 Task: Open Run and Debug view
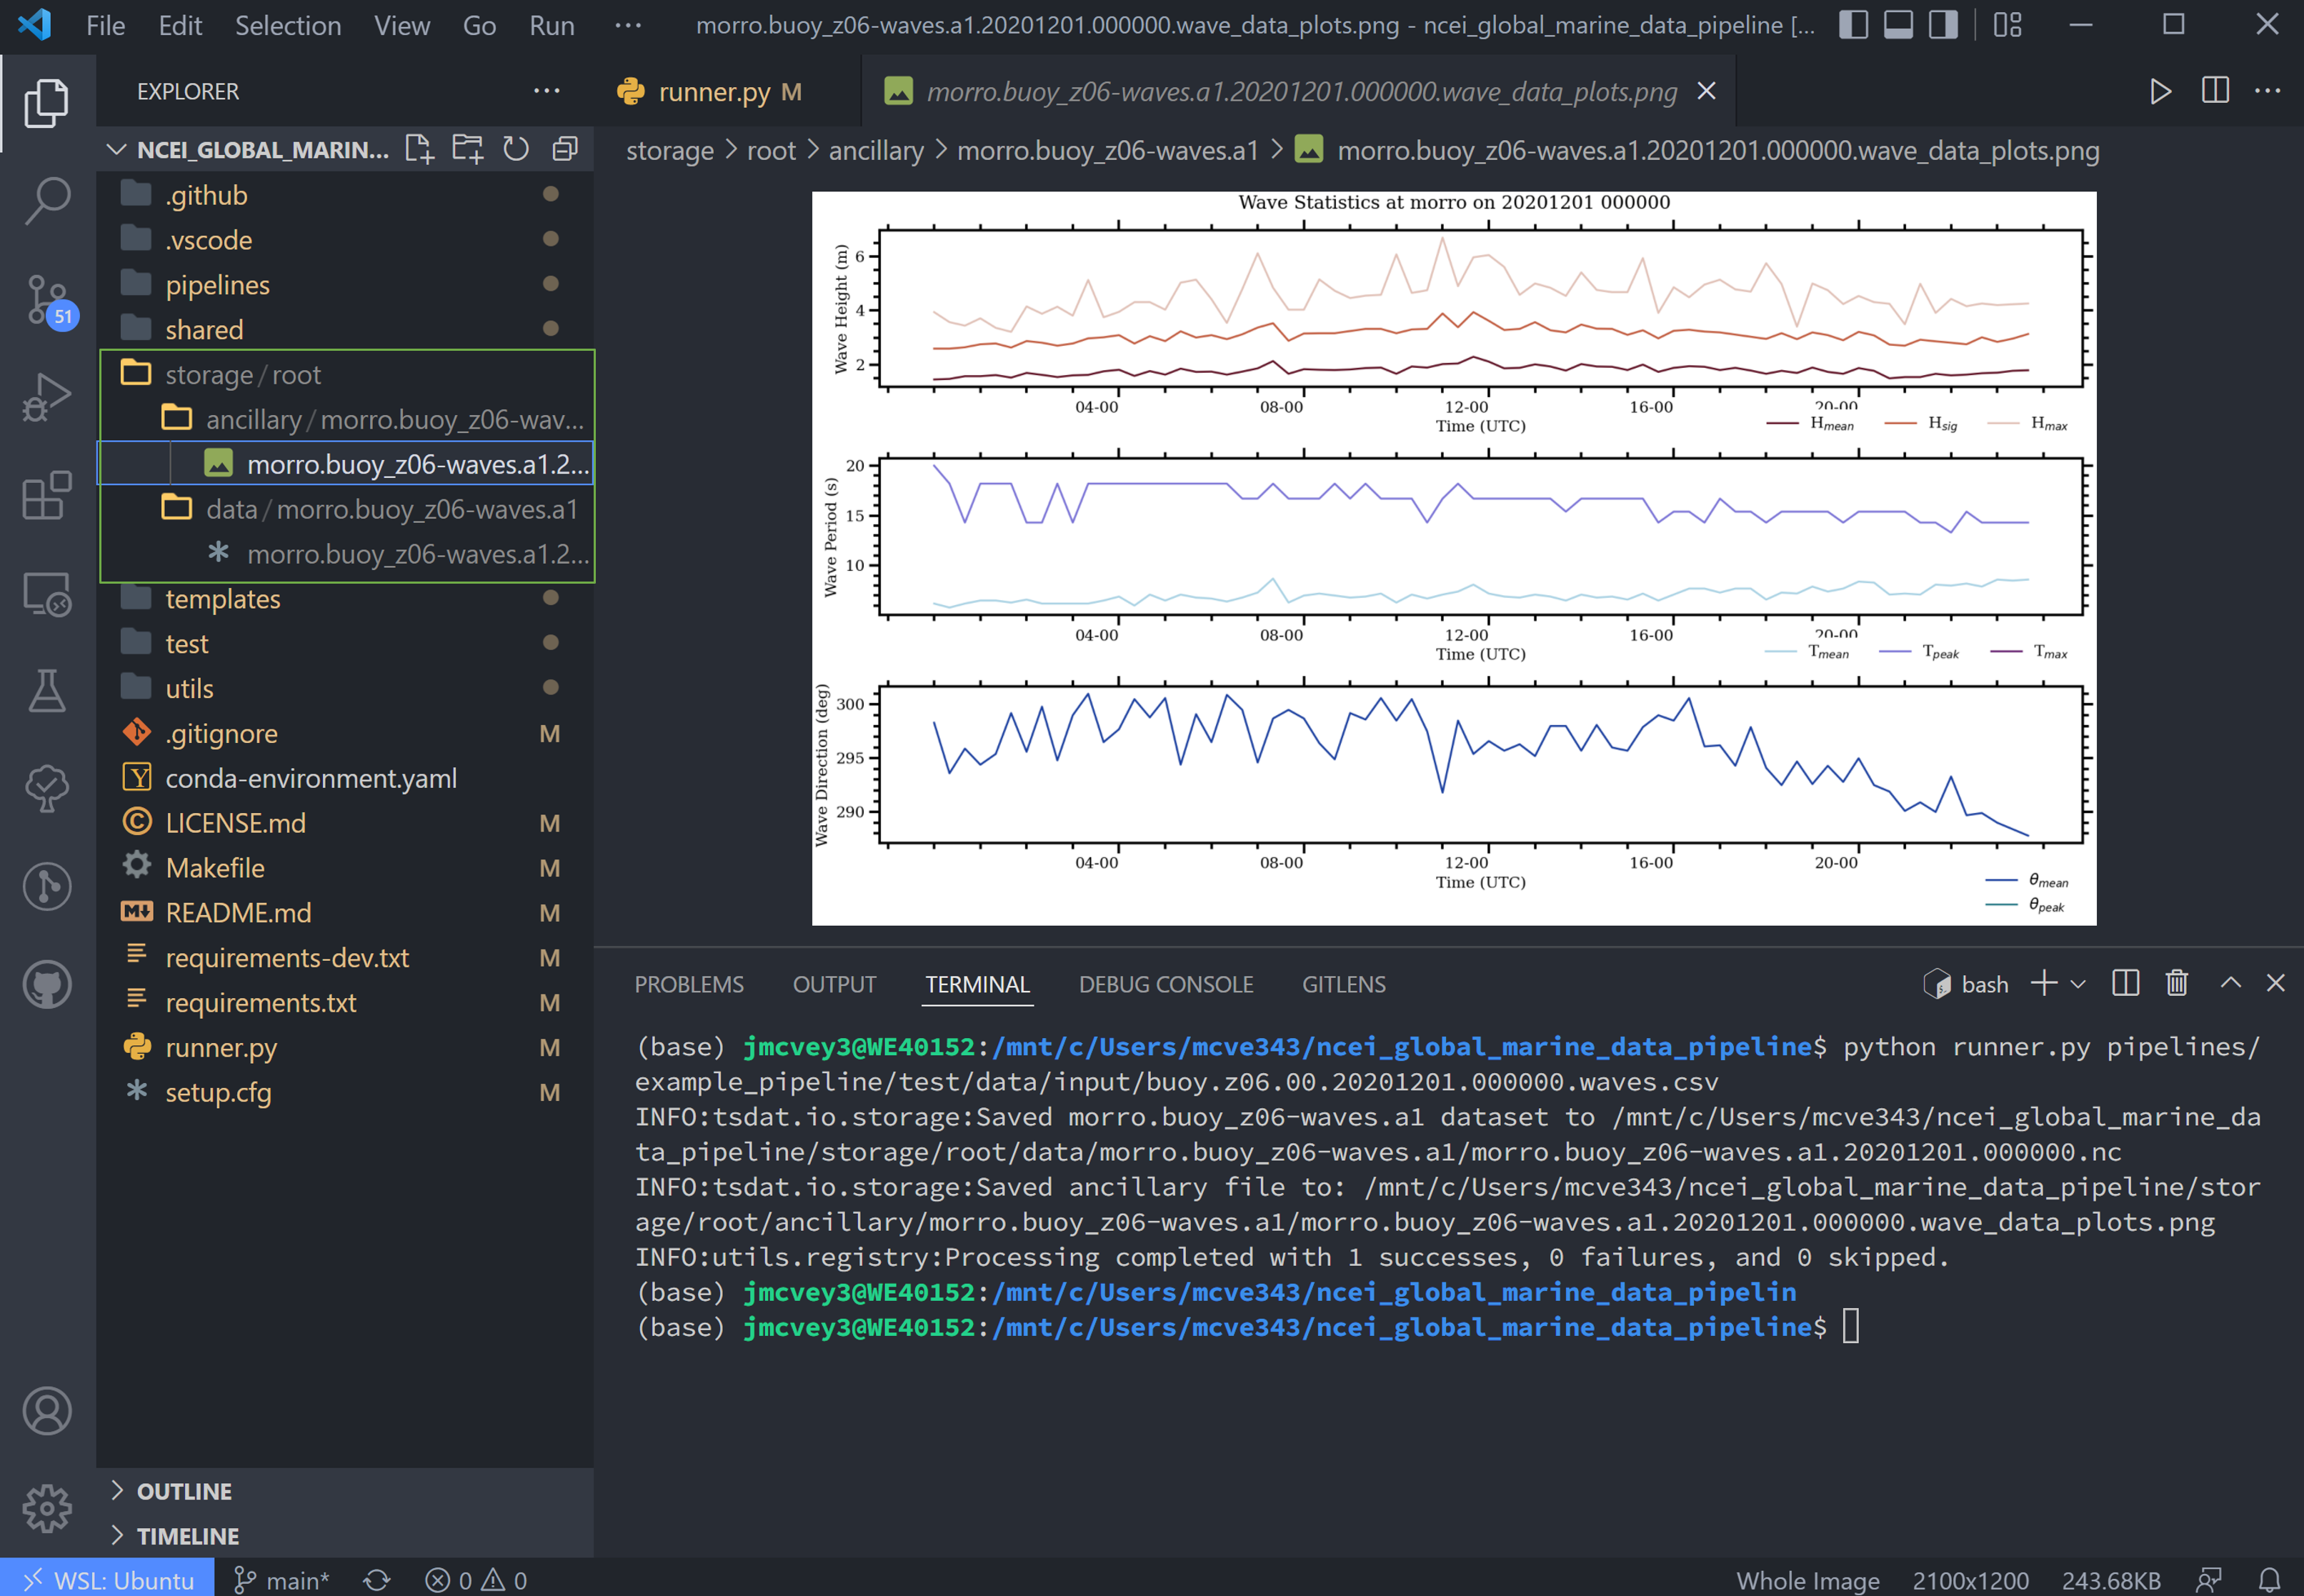(x=47, y=397)
